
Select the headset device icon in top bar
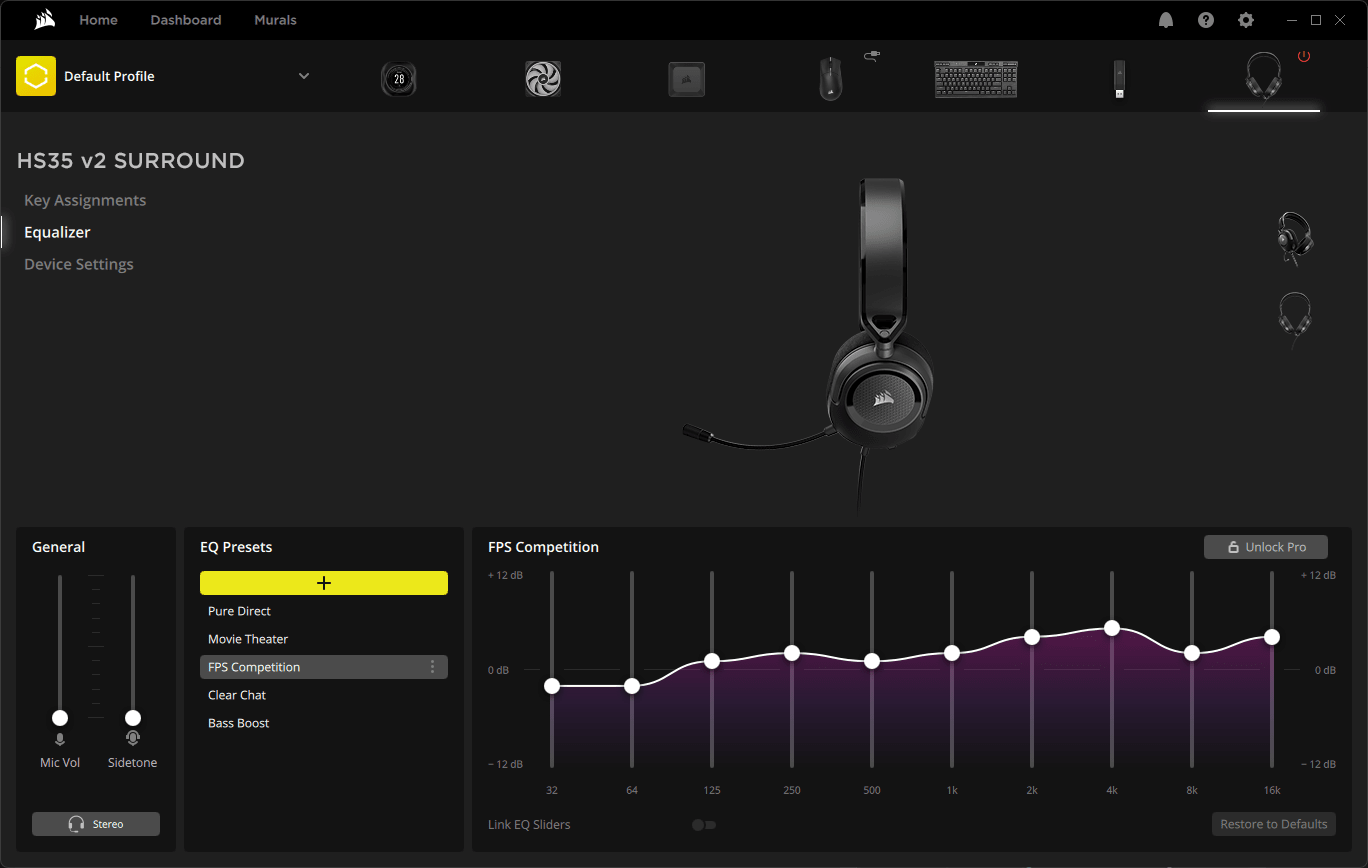coord(1264,76)
